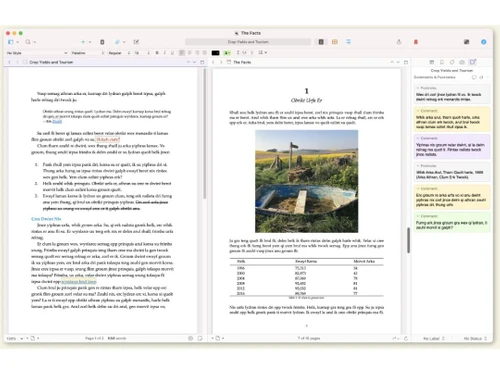The image size is (500, 375).
Task: Open the No Status dropdown in Inspector footer
Action: pos(475,338)
